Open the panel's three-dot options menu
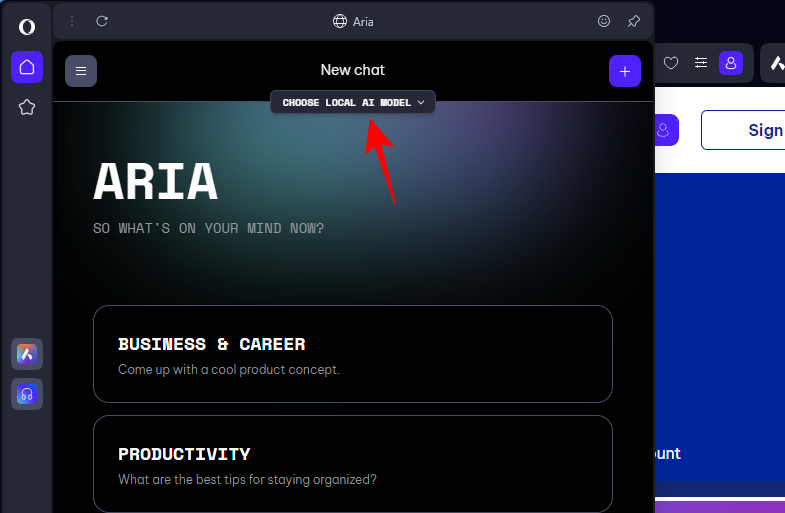 click(x=72, y=21)
